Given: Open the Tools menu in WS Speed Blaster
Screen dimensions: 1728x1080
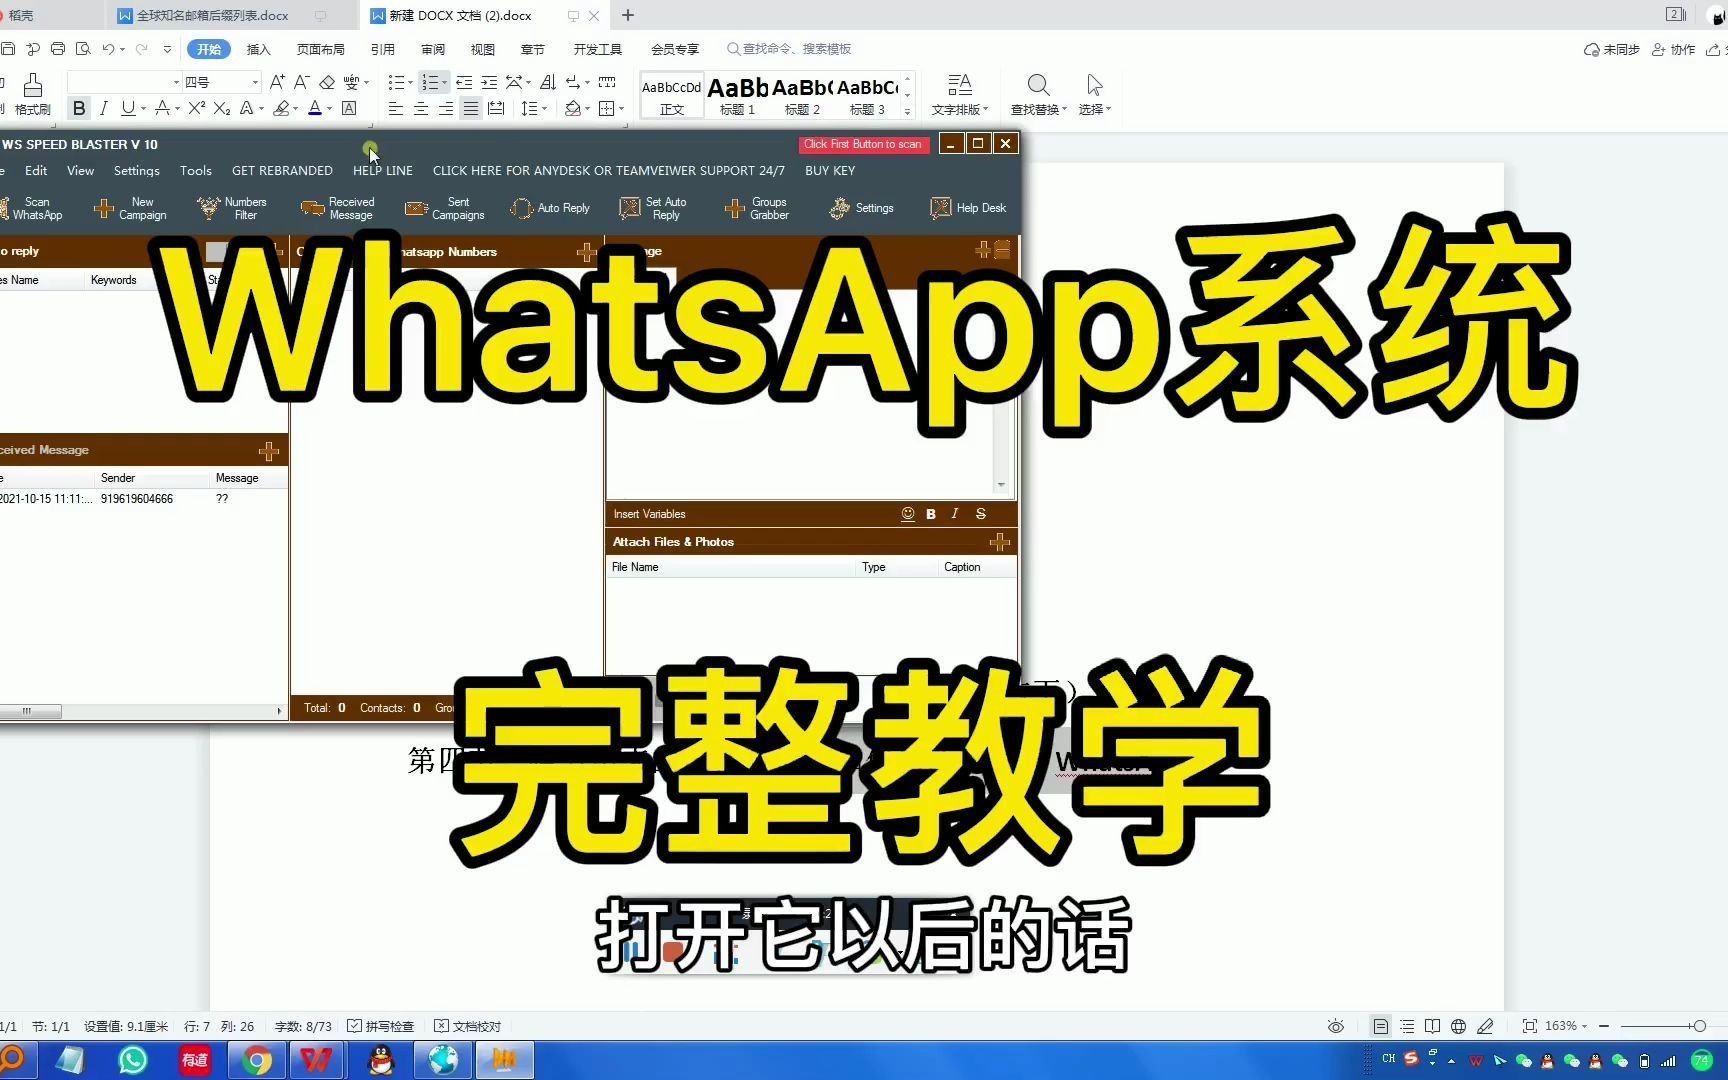Looking at the screenshot, I should click(196, 171).
